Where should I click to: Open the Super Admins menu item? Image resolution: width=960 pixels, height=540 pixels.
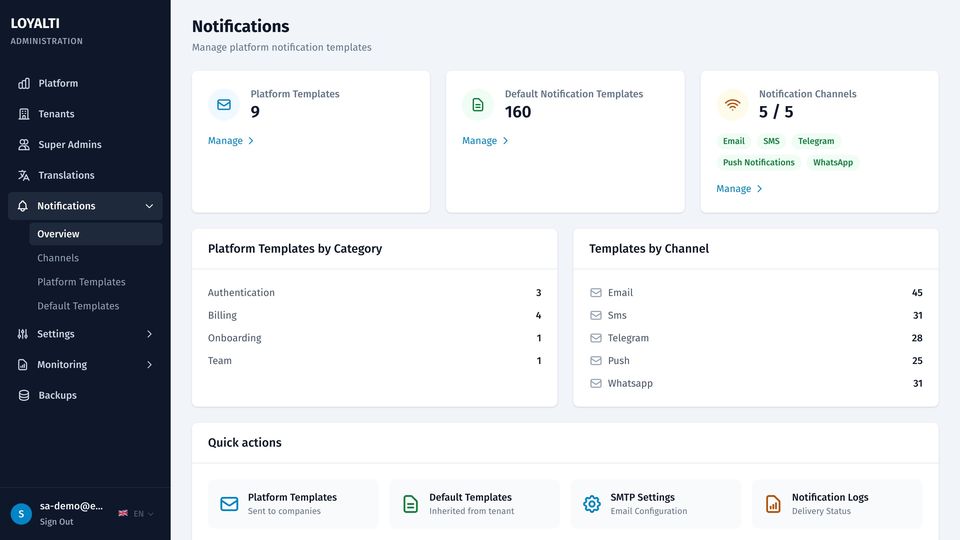pyautogui.click(x=85, y=144)
